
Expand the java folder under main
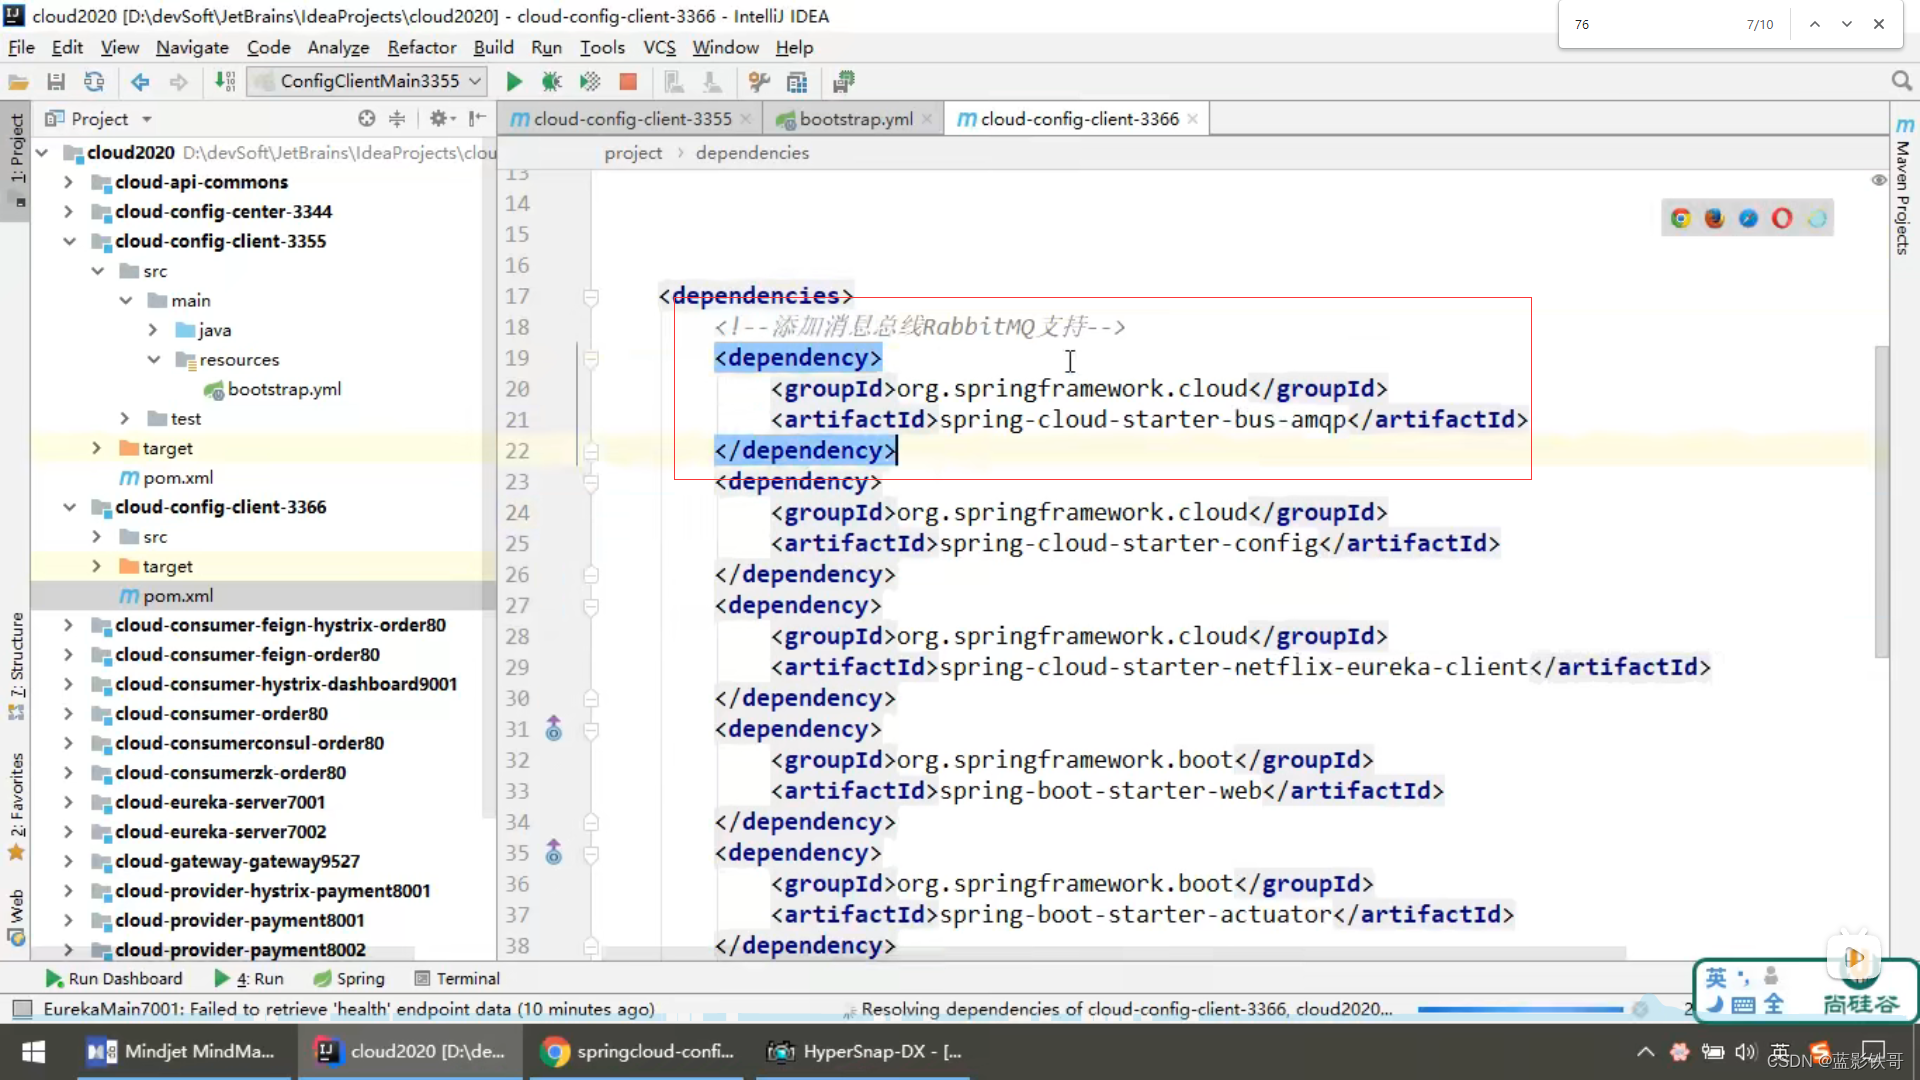[x=152, y=330]
